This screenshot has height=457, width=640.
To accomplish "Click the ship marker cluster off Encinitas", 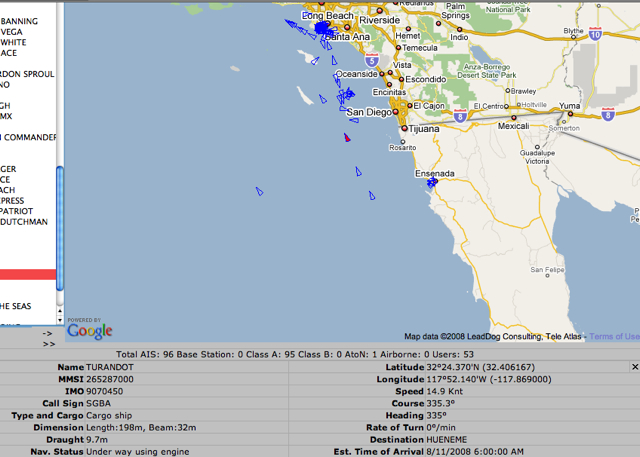I will point(345,96).
